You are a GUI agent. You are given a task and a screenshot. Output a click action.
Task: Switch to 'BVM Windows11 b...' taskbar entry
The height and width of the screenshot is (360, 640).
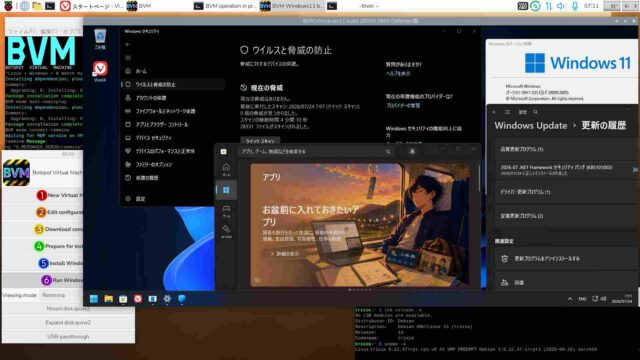click(292, 6)
